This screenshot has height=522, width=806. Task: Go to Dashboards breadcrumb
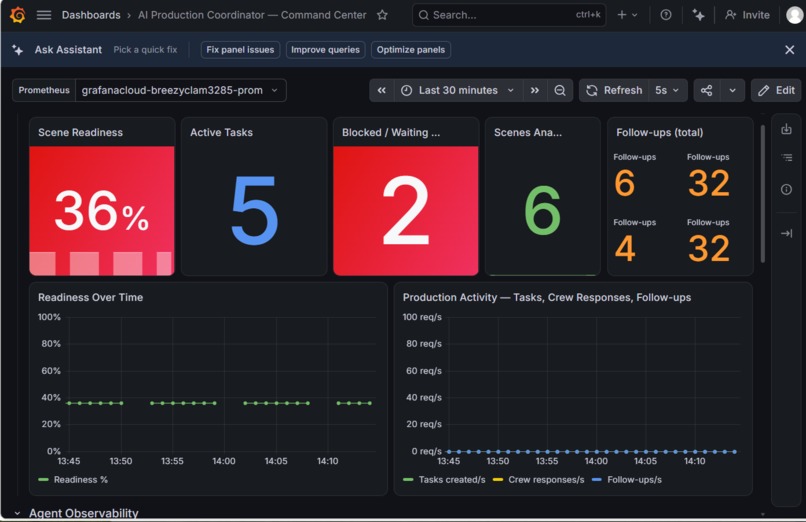point(91,15)
